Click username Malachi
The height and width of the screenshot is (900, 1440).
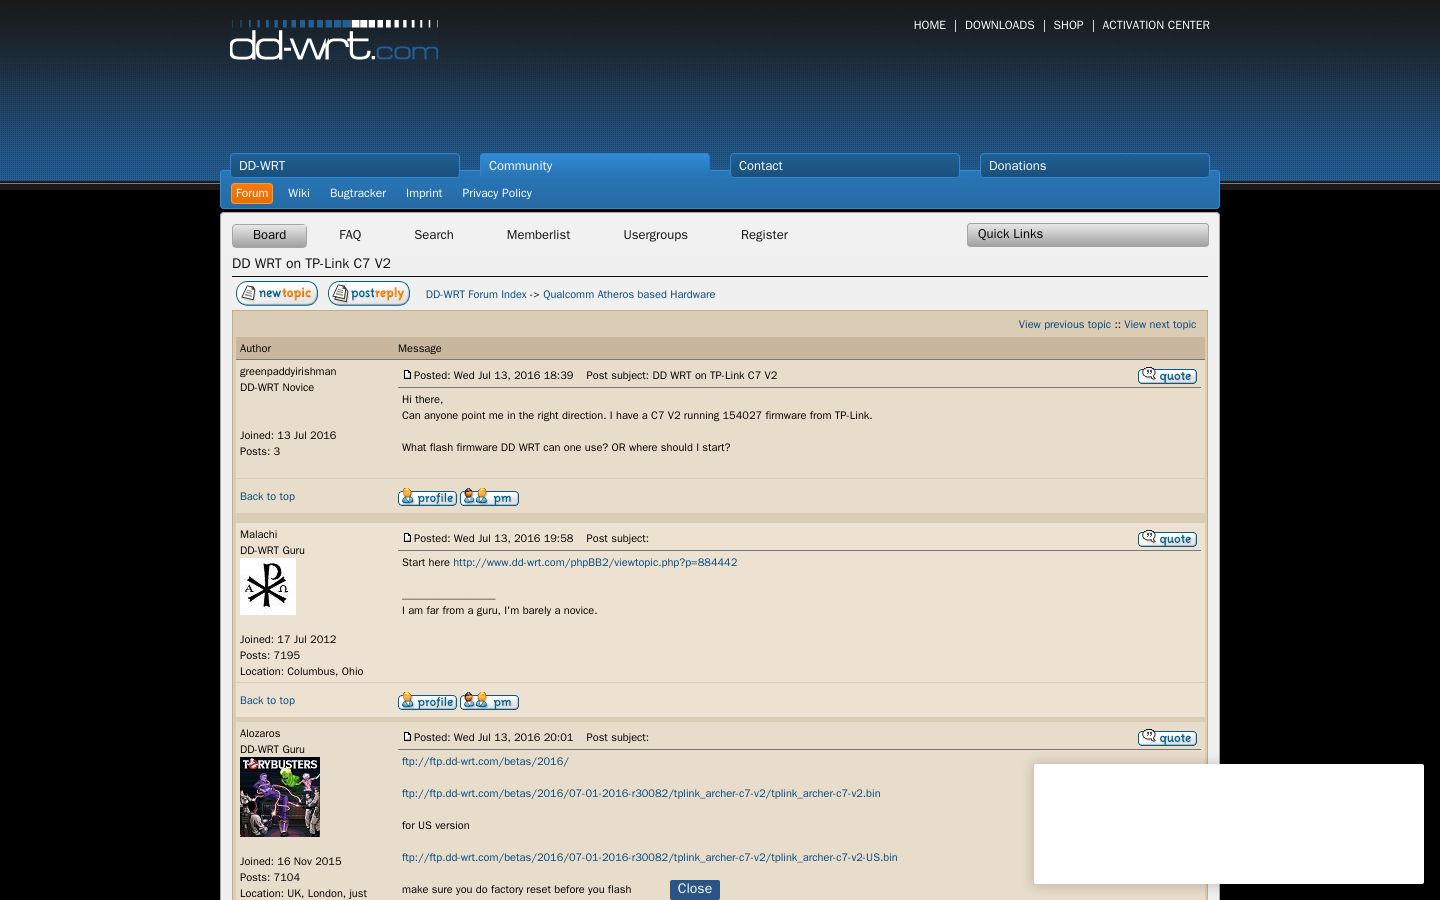(x=258, y=534)
